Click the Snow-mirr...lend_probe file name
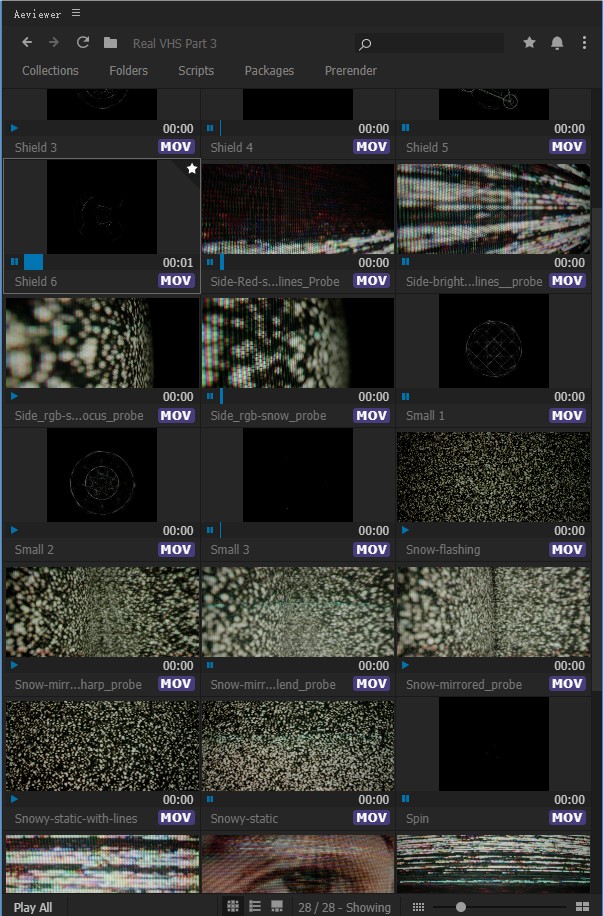The width and height of the screenshot is (603, 916). click(273, 685)
